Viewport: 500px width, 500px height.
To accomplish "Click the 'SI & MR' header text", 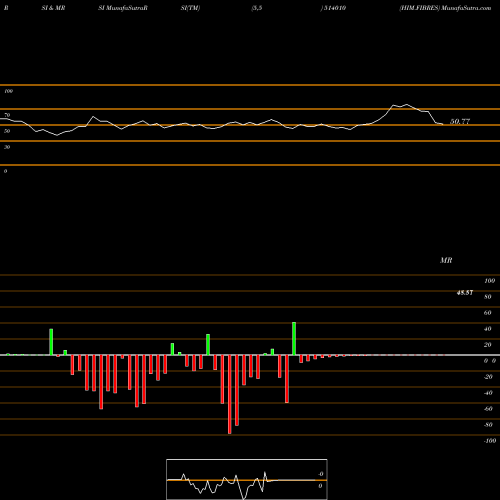I will (53, 8).
